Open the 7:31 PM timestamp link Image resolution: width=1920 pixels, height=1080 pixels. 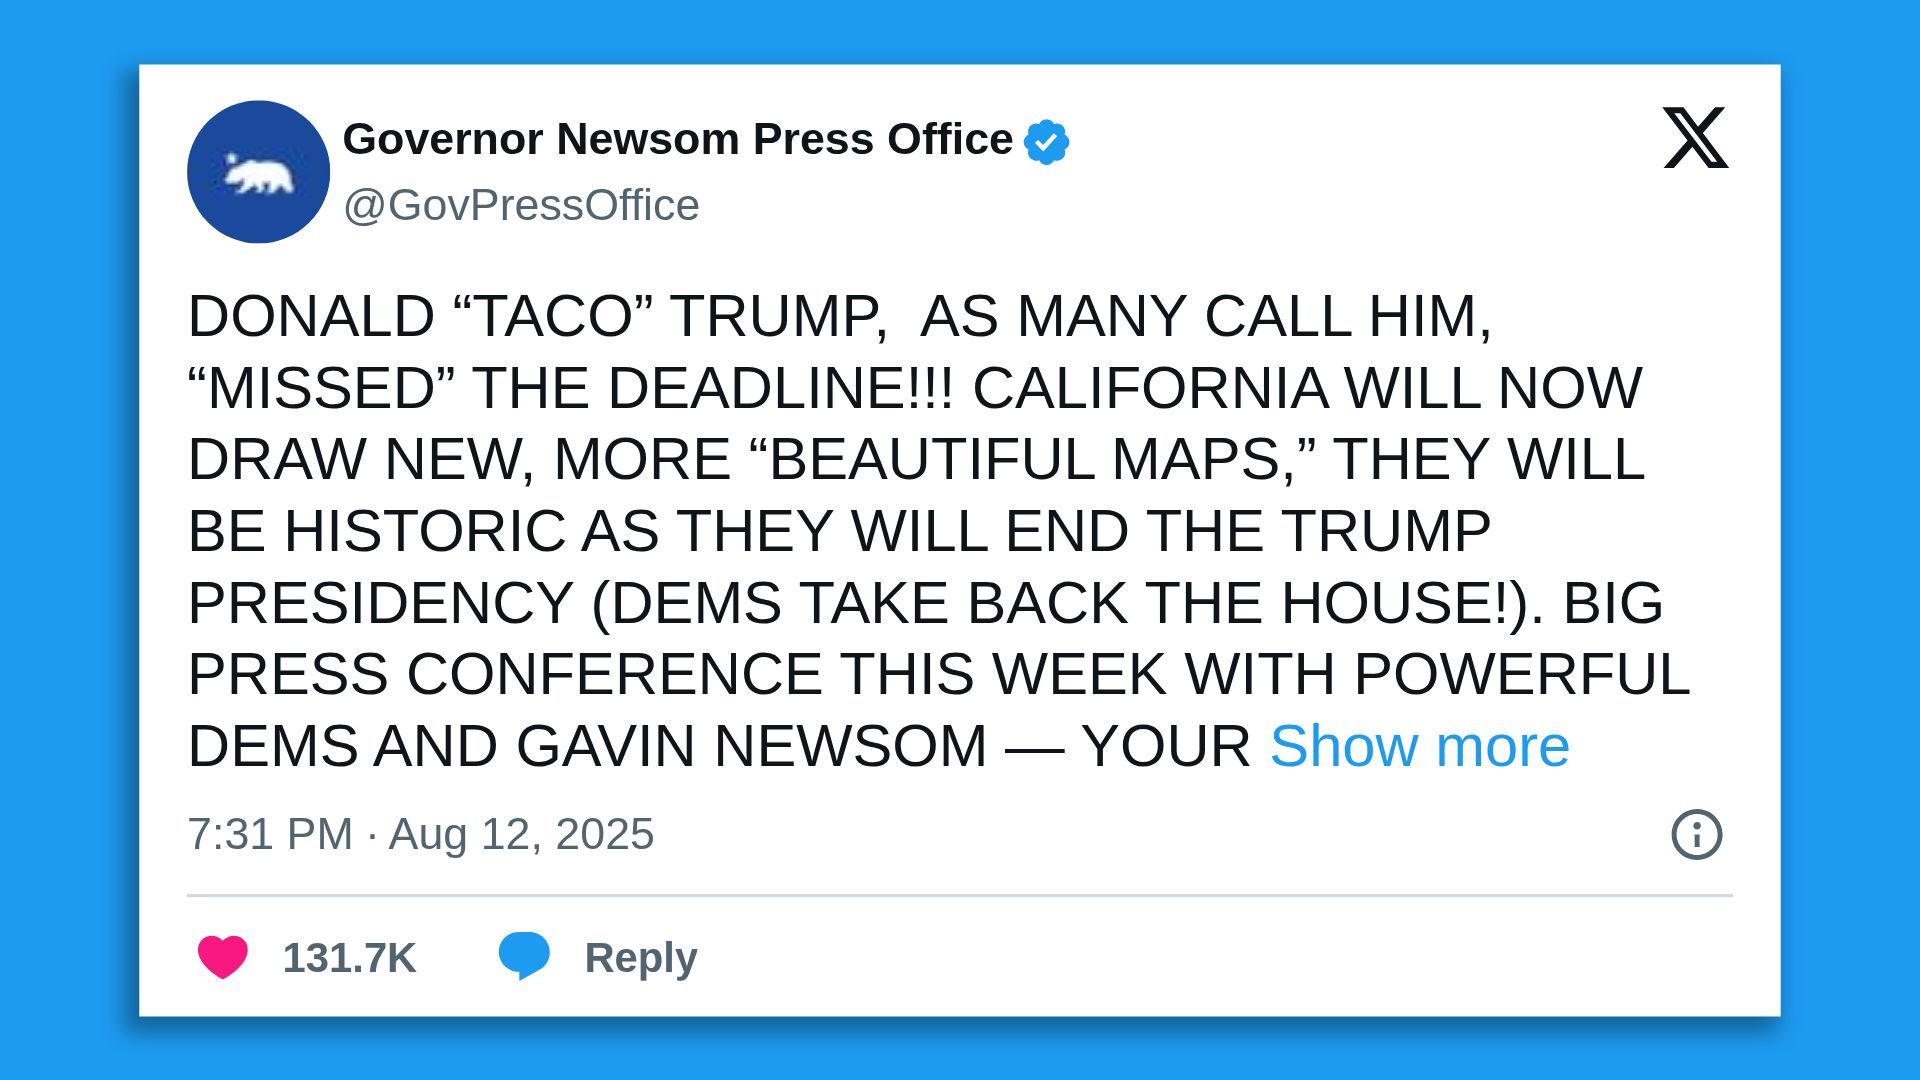point(270,834)
